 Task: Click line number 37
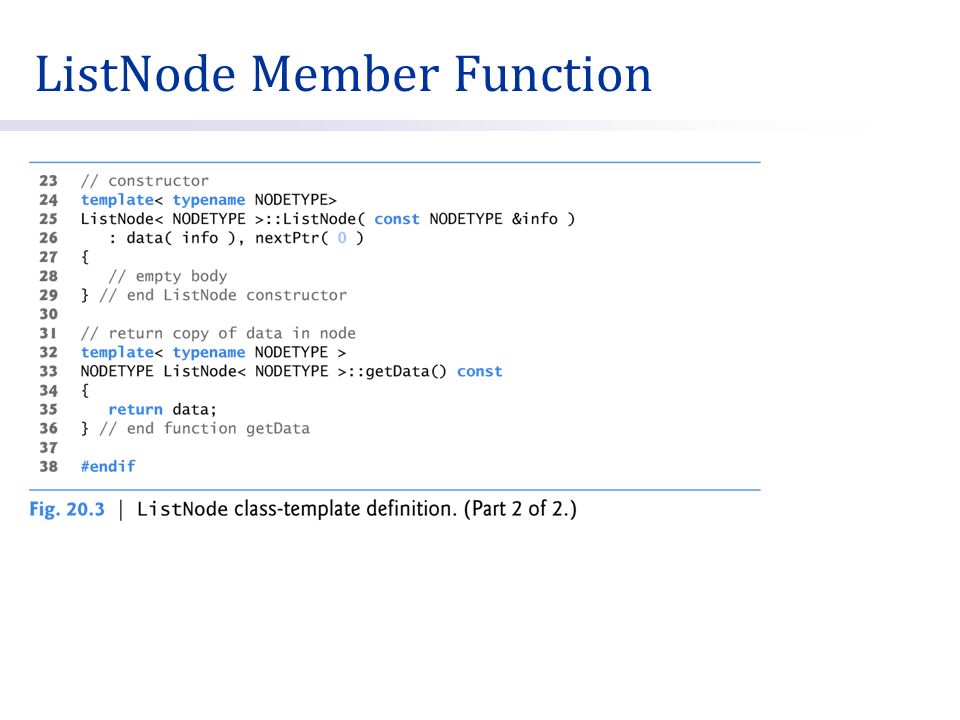48,448
